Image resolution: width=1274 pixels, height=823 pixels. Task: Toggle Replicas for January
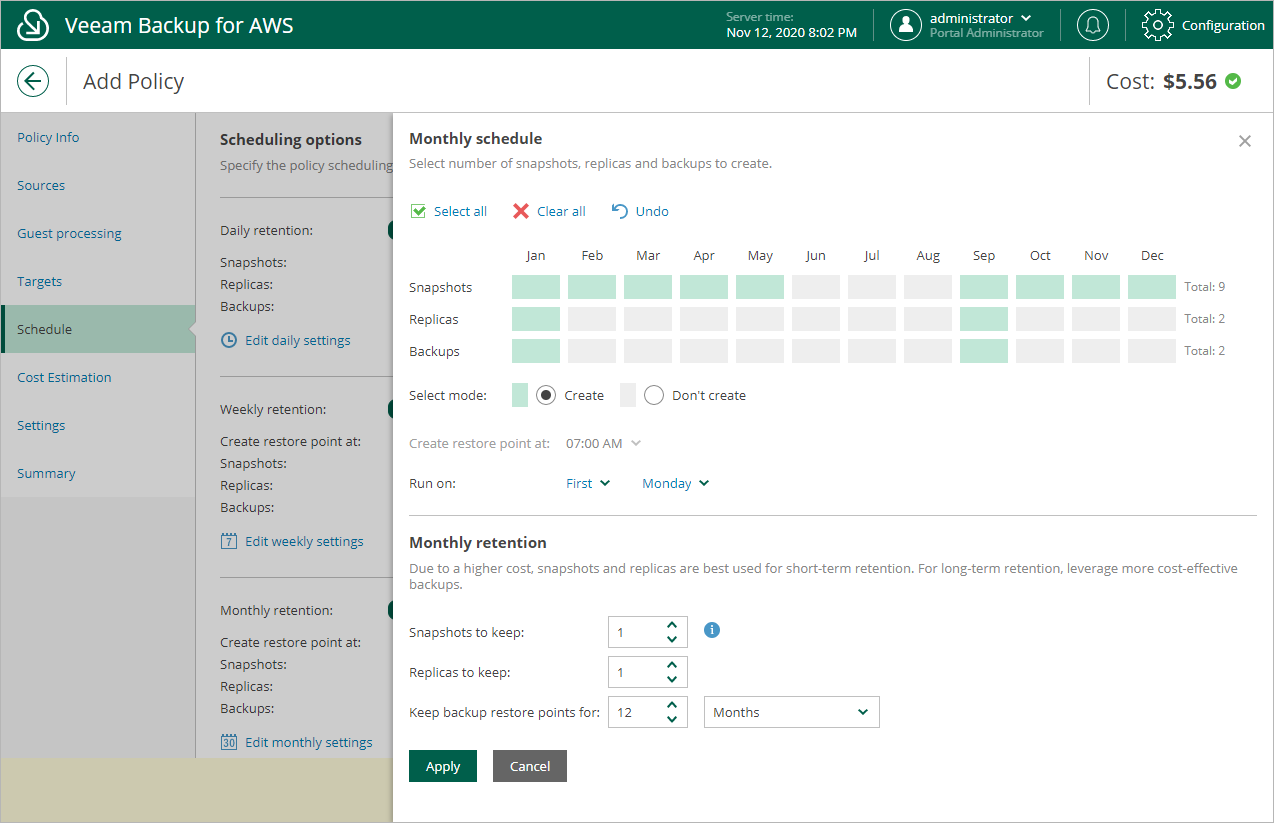coord(536,319)
